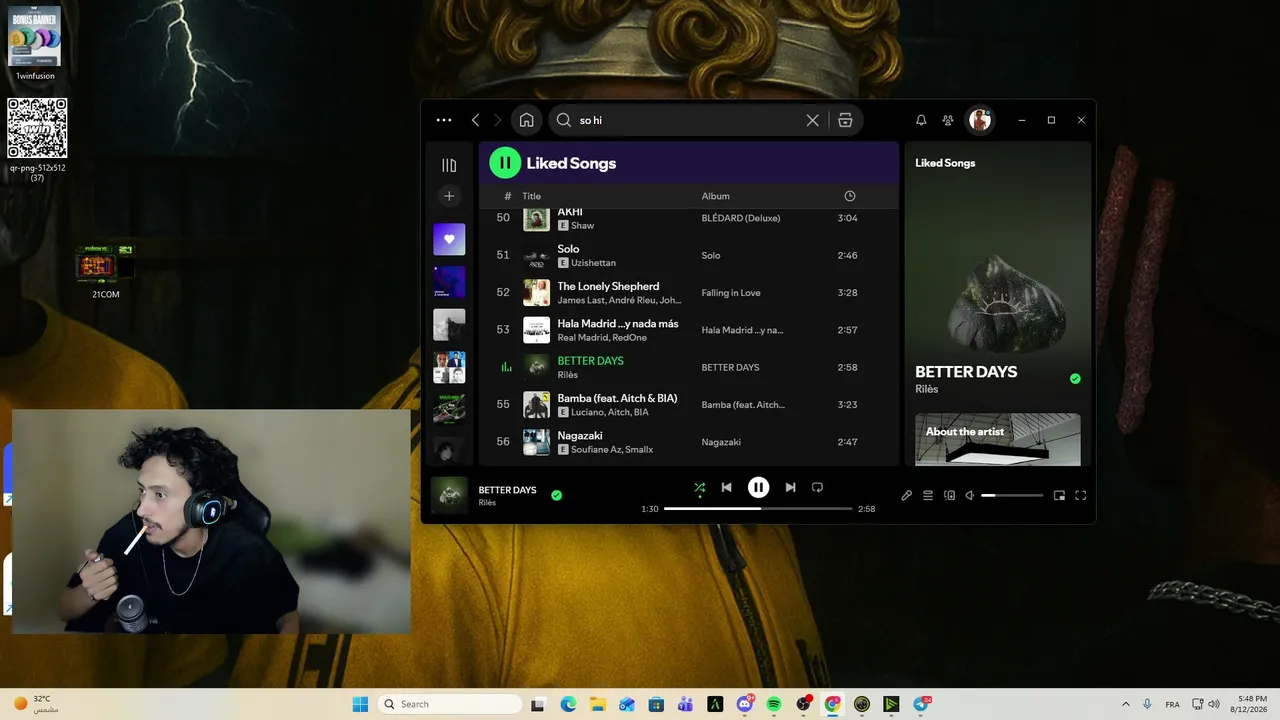The width and height of the screenshot is (1280, 720).
Task: Open the What's New notifications bell
Action: (x=921, y=120)
